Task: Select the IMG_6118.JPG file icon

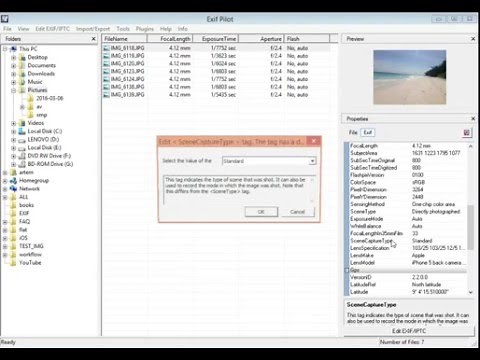Action: click(x=106, y=48)
